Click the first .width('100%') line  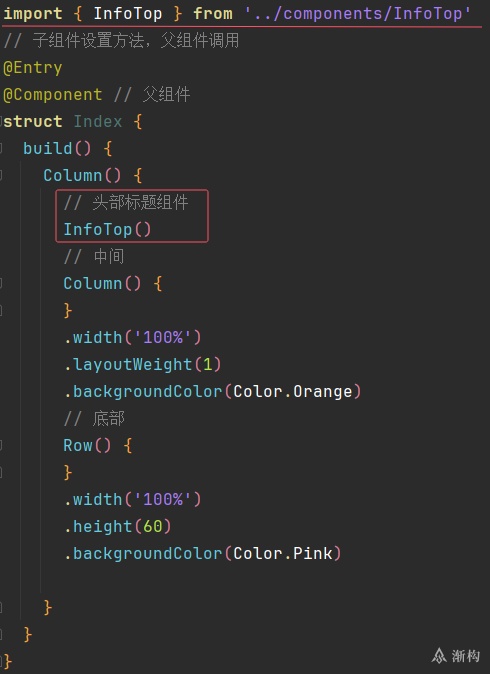[x=132, y=337]
